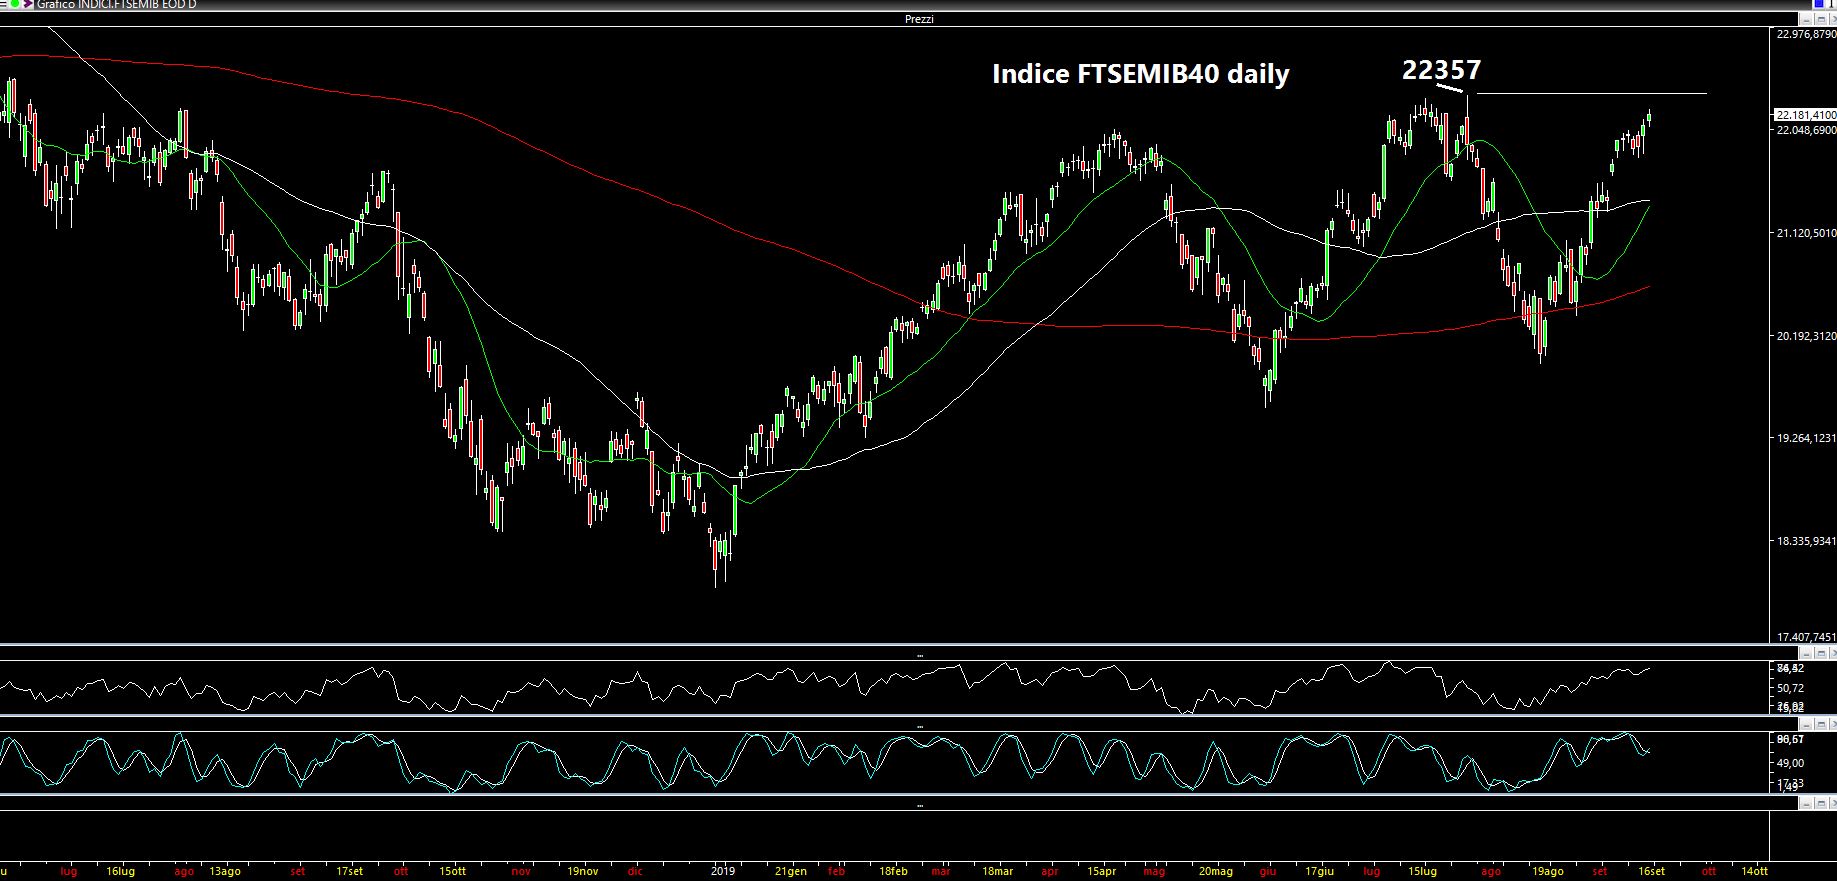The image size is (1837, 881).
Task: Click the '20mag' date label on time axis
Action: coord(1216,871)
